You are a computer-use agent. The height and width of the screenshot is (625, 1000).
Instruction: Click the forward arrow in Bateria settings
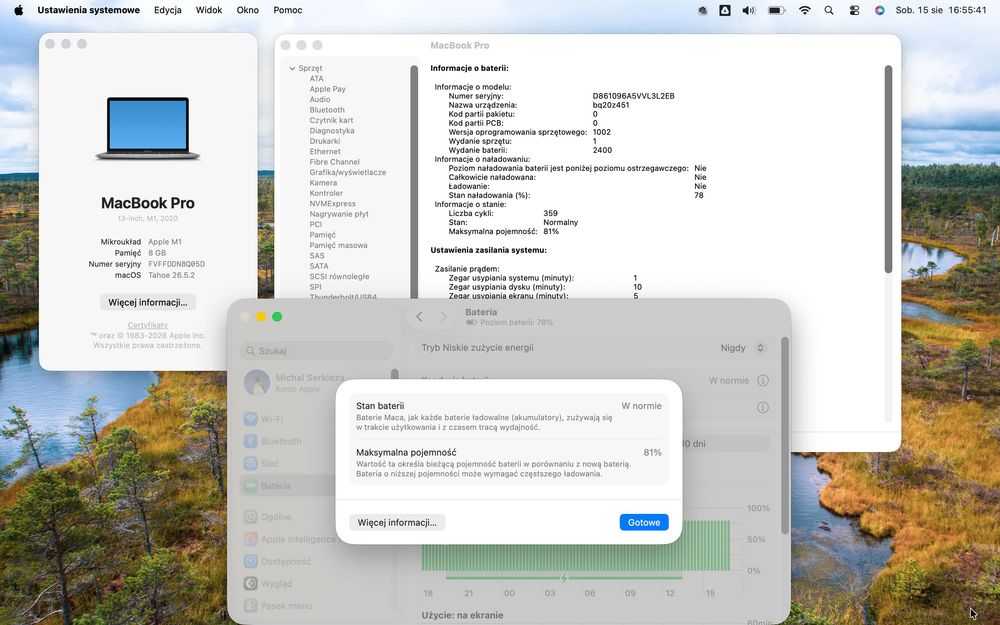point(444,317)
